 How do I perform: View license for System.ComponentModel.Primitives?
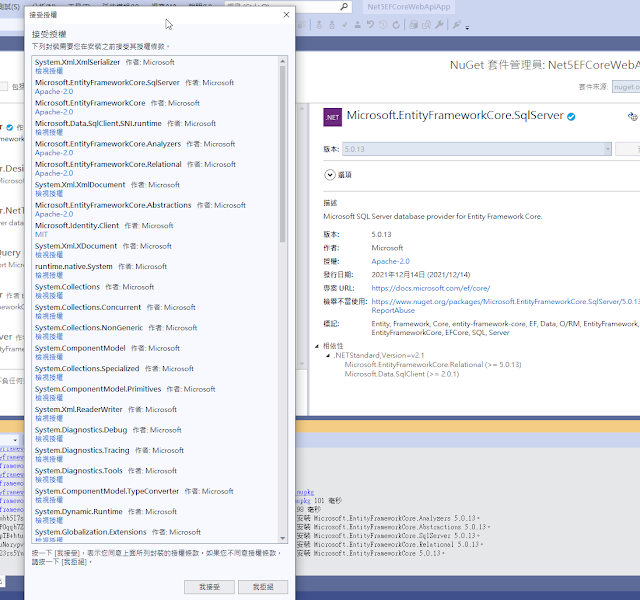(x=49, y=398)
